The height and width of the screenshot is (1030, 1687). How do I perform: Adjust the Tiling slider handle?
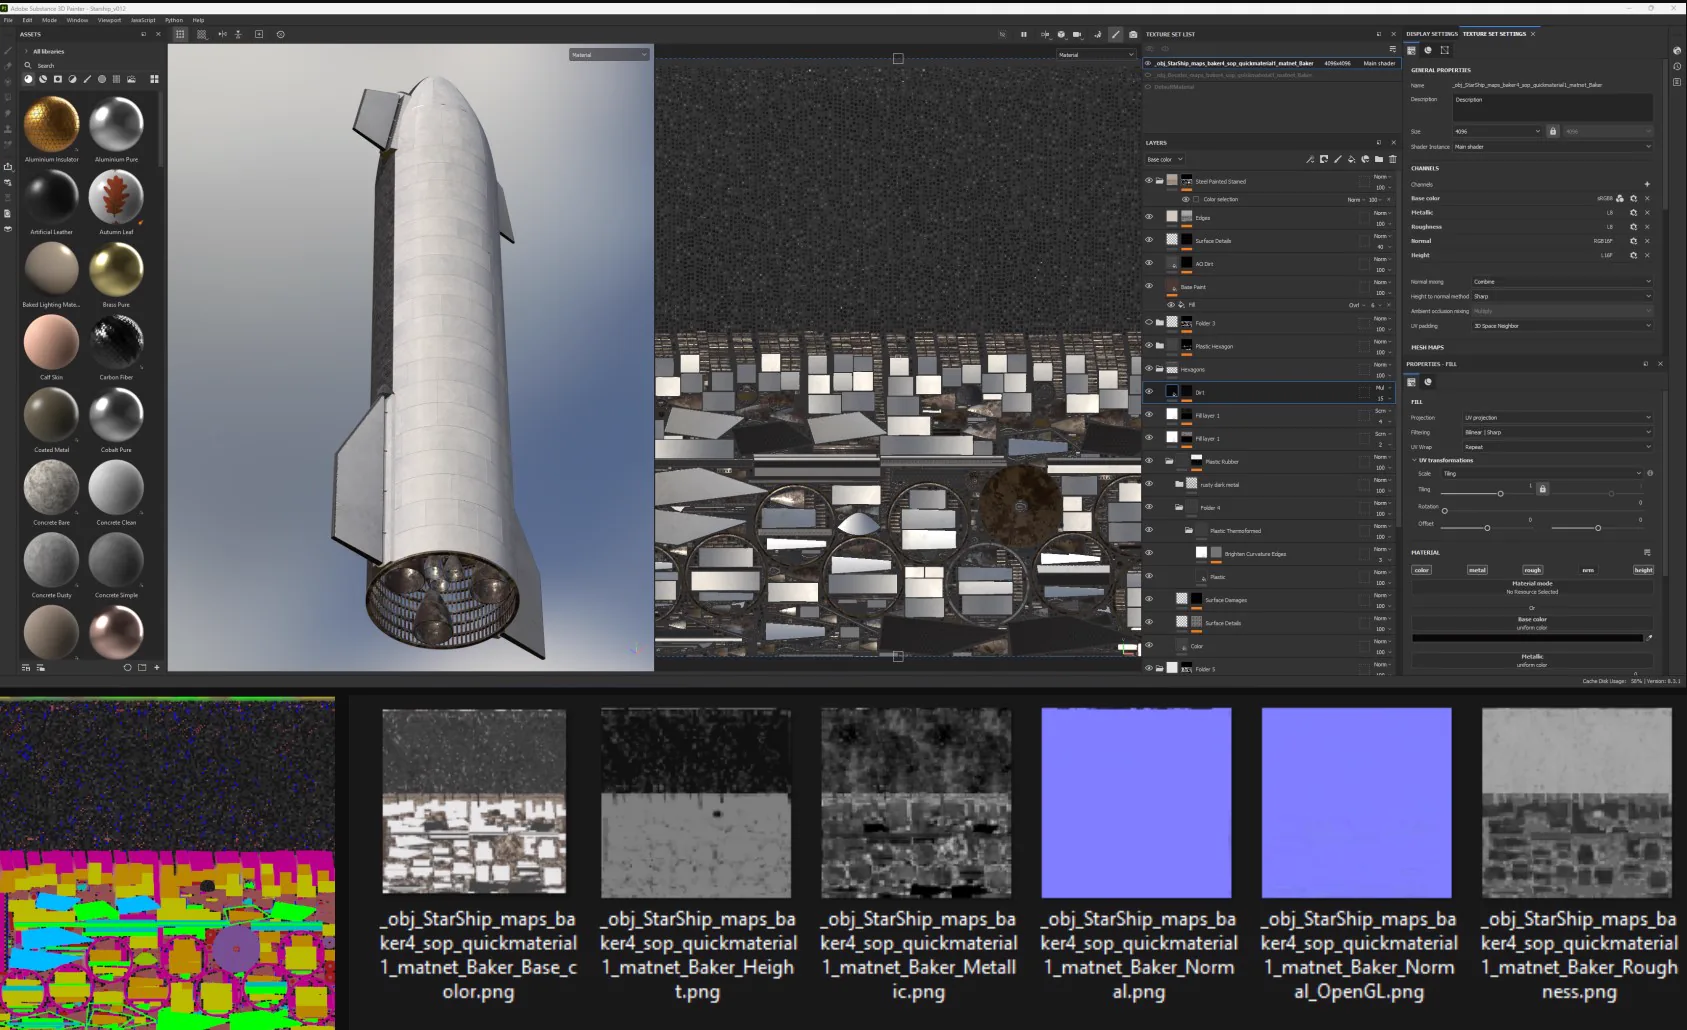(x=1500, y=494)
